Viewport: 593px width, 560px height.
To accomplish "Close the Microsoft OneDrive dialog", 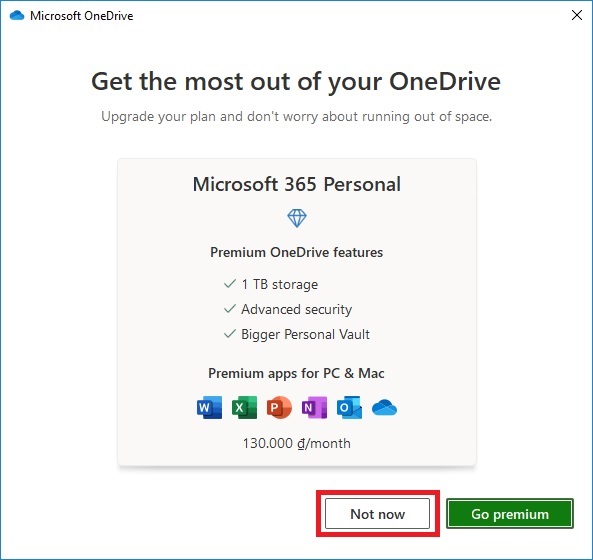I will coord(577,15).
